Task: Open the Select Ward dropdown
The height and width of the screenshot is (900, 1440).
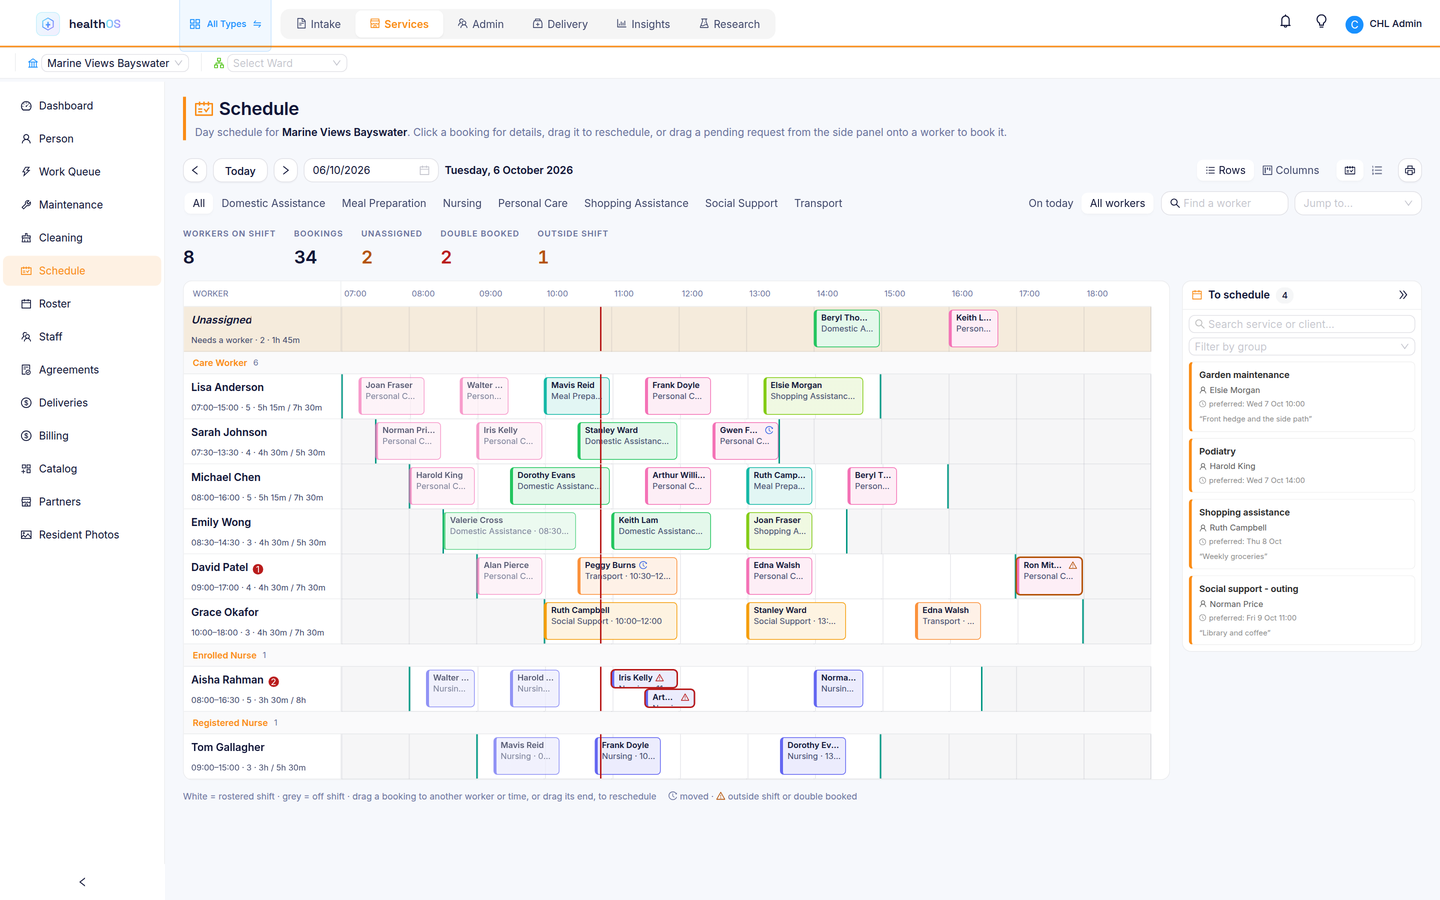Action: click(287, 63)
